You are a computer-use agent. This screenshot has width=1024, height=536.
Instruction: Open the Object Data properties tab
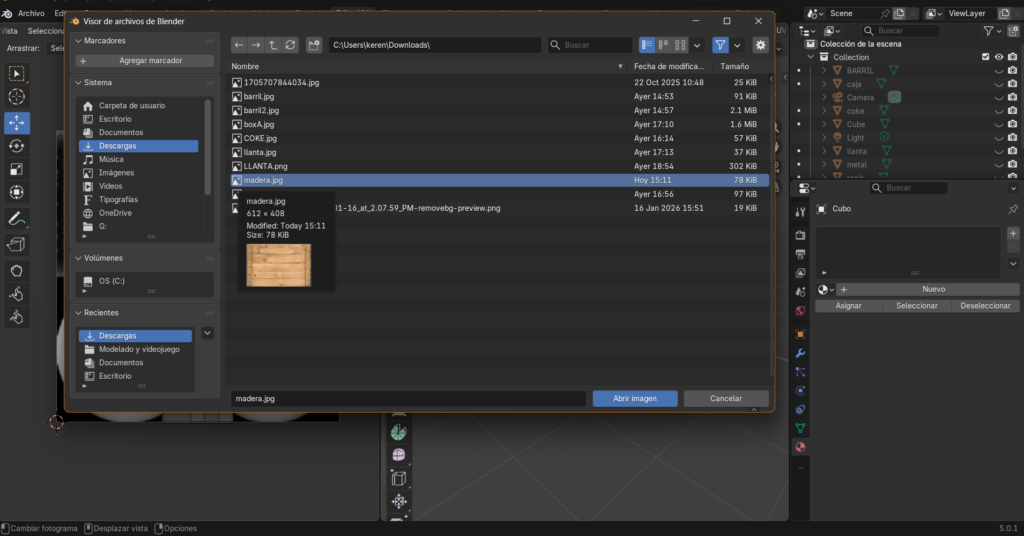(800, 428)
